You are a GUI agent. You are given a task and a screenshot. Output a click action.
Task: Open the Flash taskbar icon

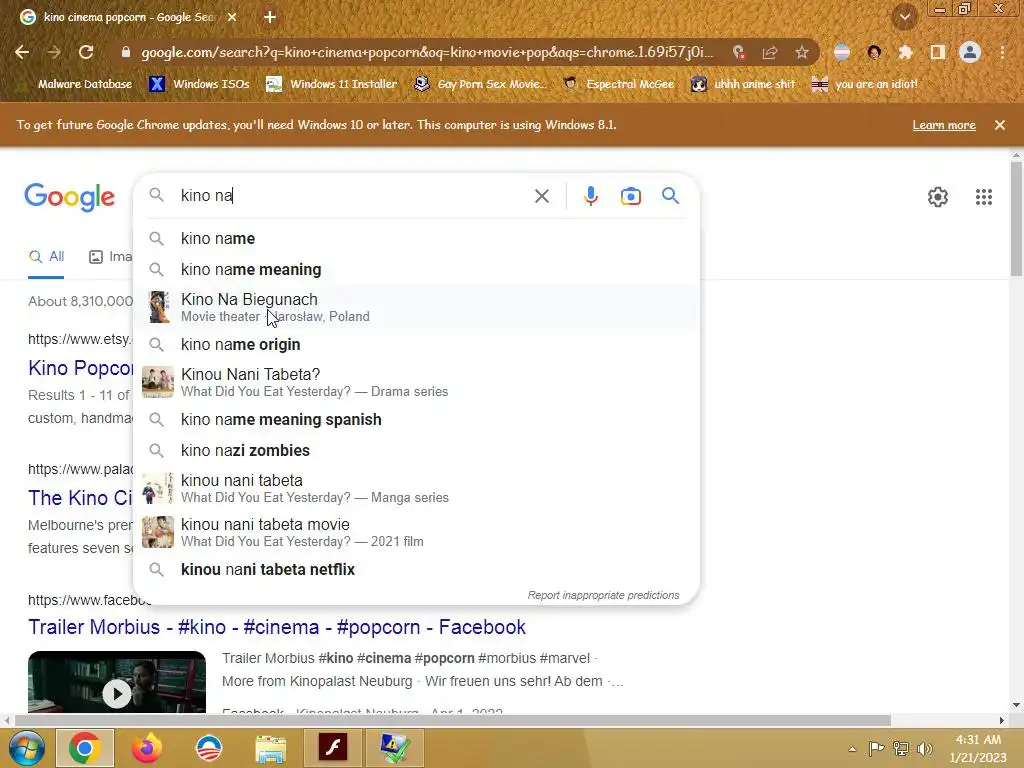pos(332,748)
